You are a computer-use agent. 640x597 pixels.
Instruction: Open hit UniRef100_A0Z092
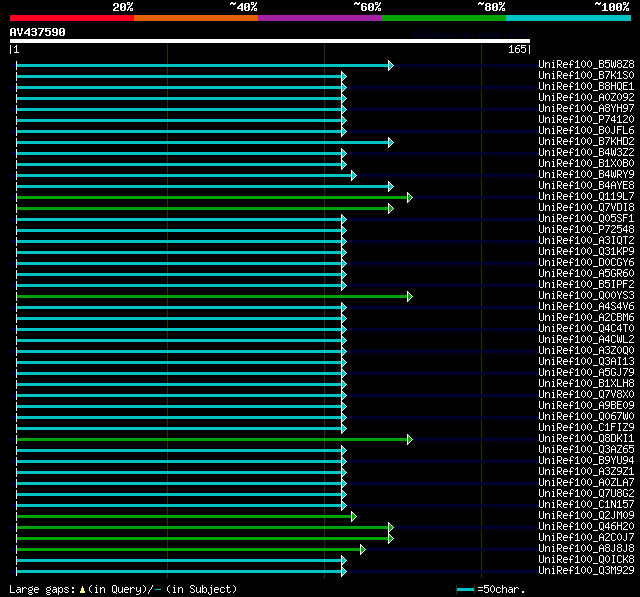click(586, 98)
